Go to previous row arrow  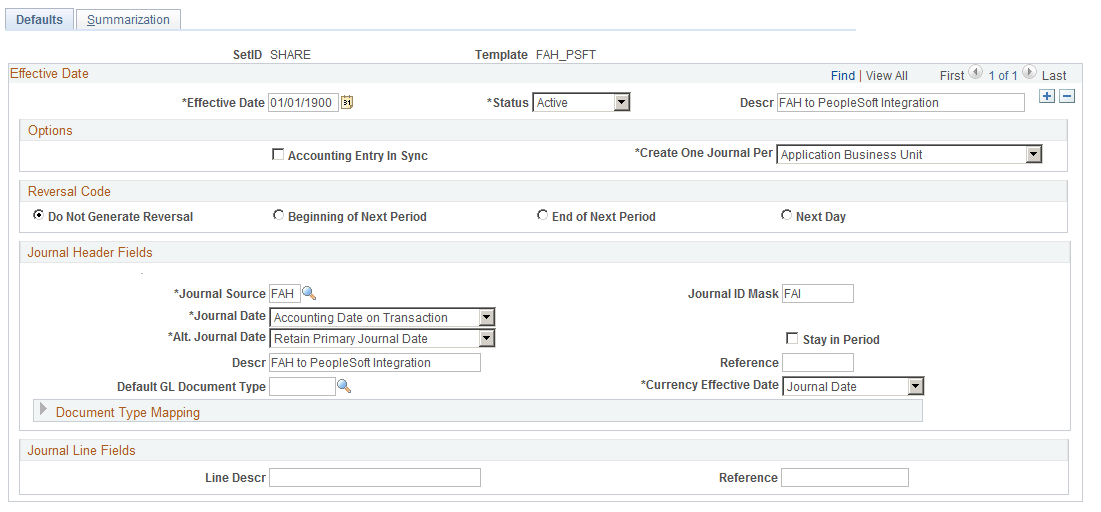[975, 72]
